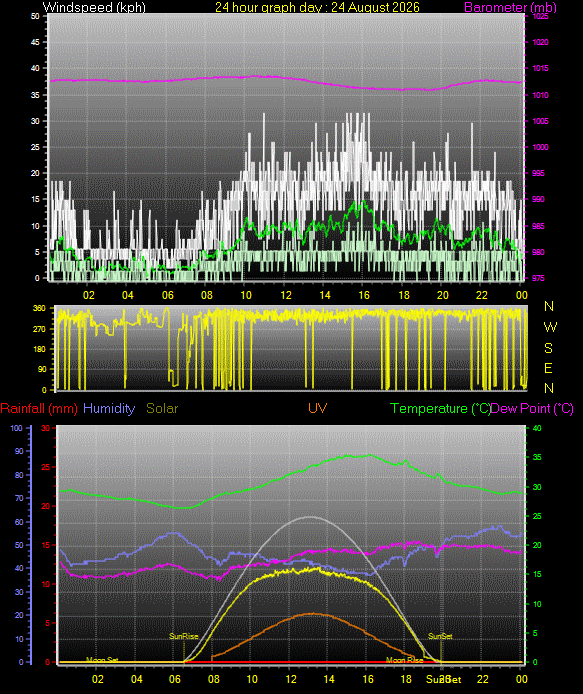Click the SunRise marker label
The height and width of the screenshot is (694, 583).
click(184, 636)
